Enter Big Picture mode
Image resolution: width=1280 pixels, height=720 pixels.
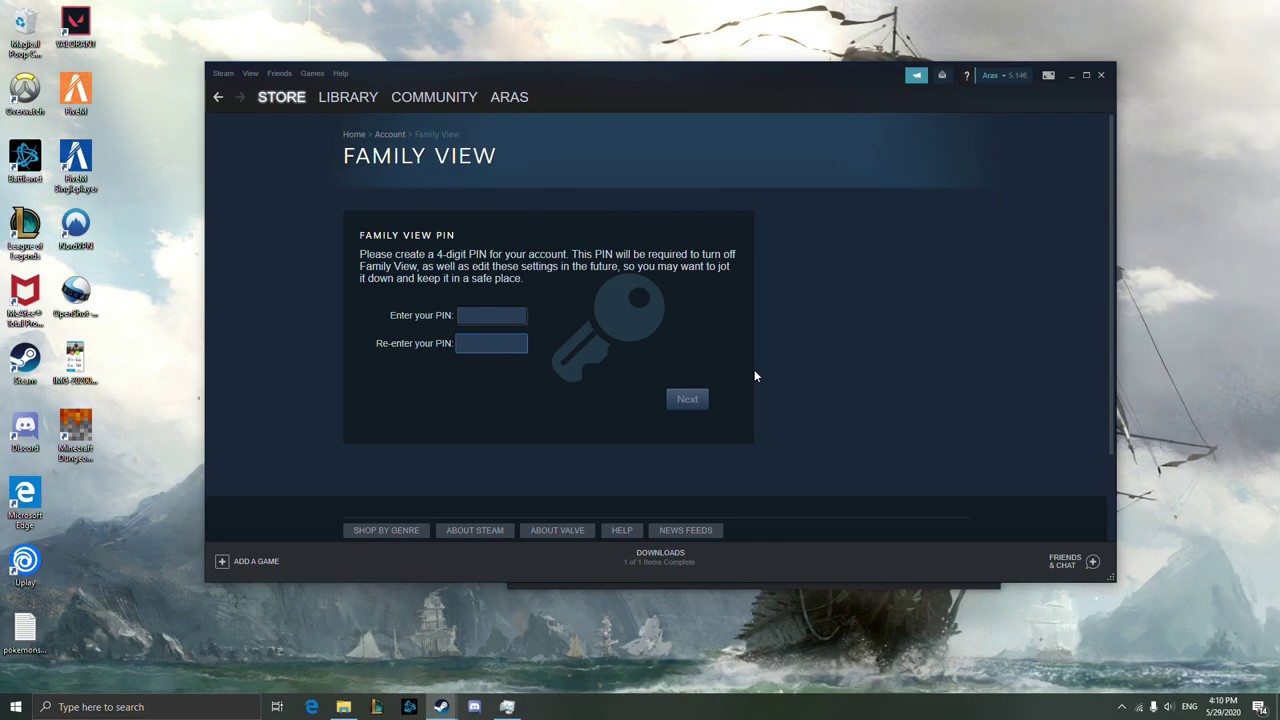1048,75
